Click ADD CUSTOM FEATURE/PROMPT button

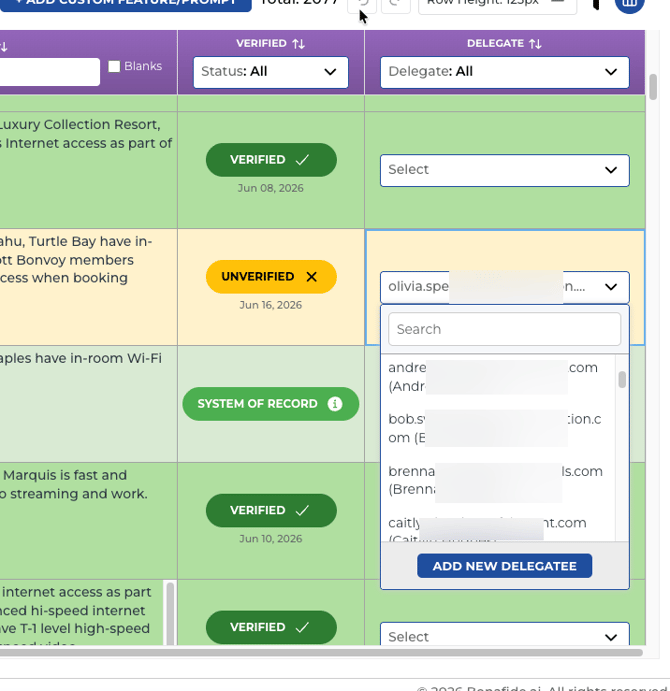click(126, 4)
